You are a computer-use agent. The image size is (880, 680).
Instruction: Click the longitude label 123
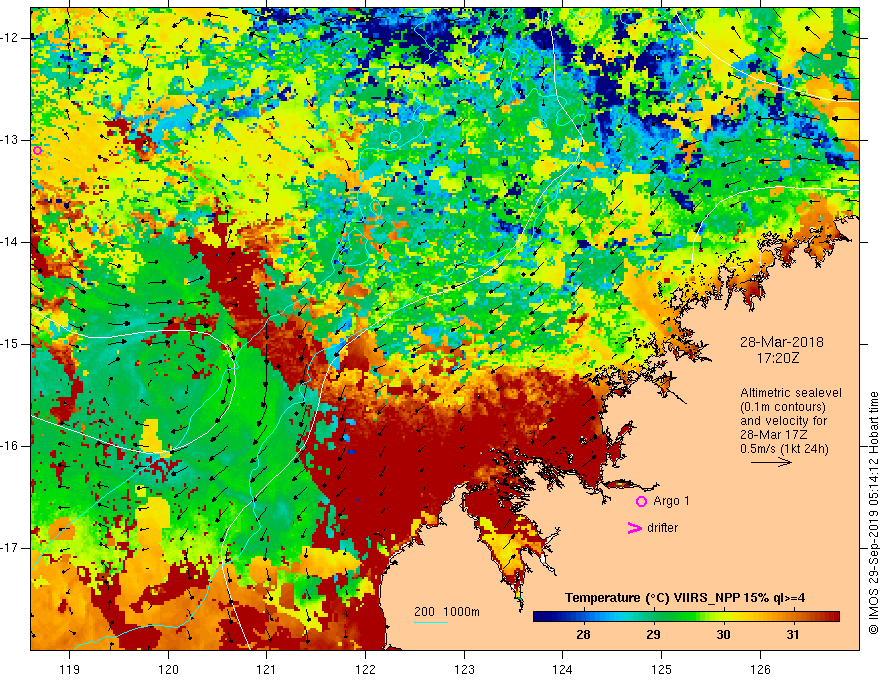pos(464,669)
